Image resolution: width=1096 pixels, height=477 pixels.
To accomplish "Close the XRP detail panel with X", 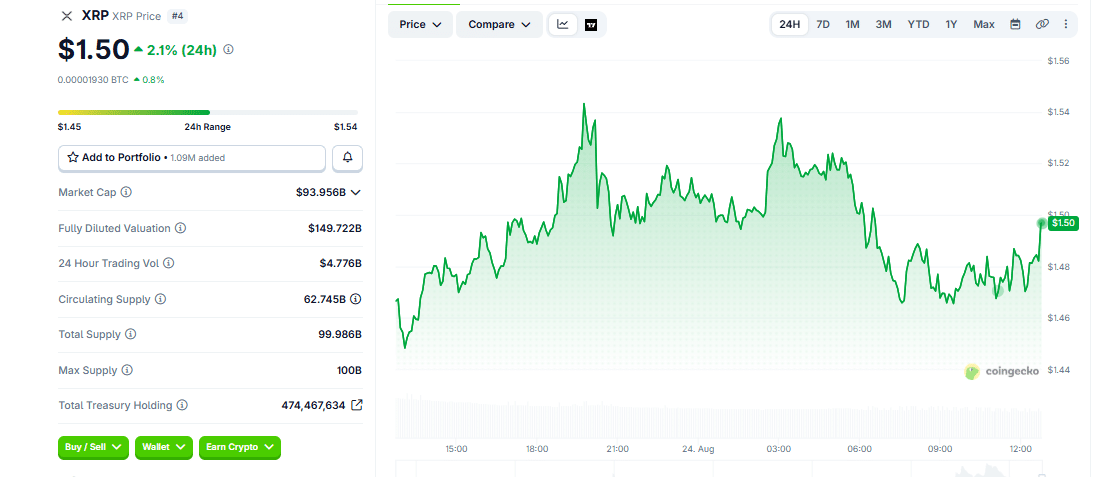I will tap(66, 16).
